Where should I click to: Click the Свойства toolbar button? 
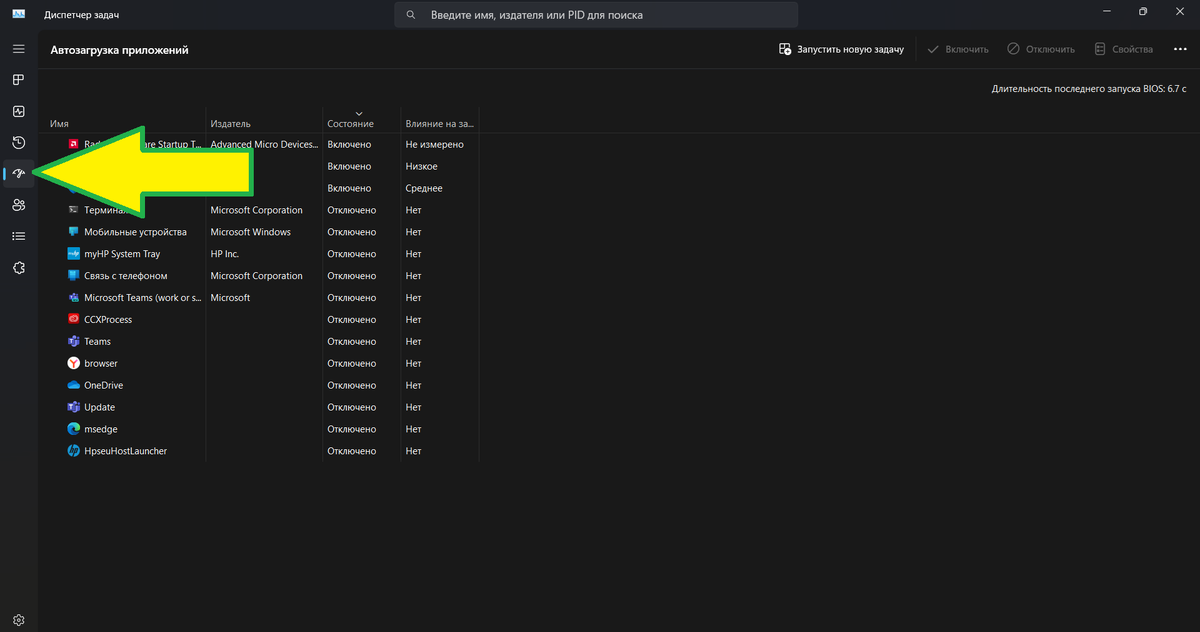click(x=1124, y=49)
